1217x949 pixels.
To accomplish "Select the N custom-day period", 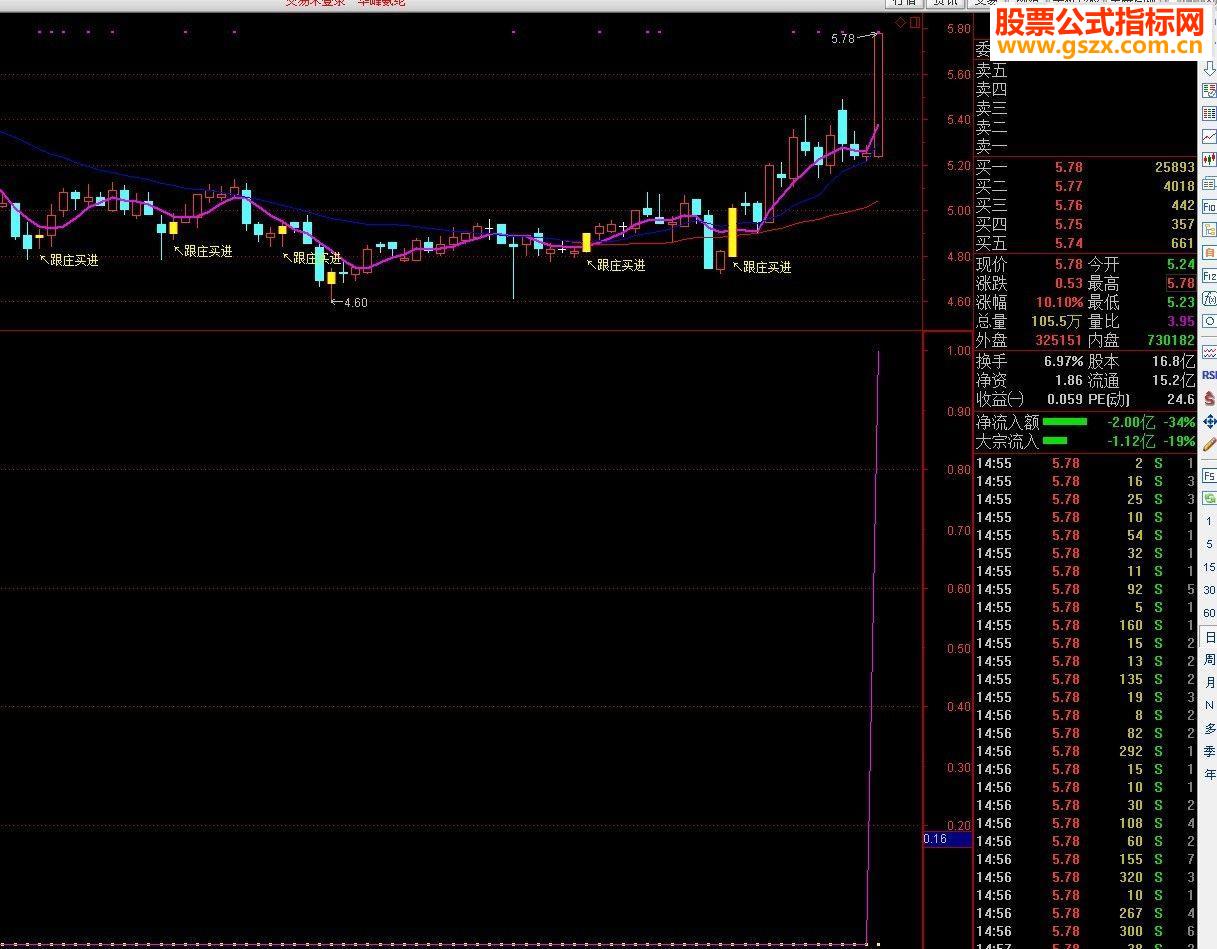I will pos(1209,706).
